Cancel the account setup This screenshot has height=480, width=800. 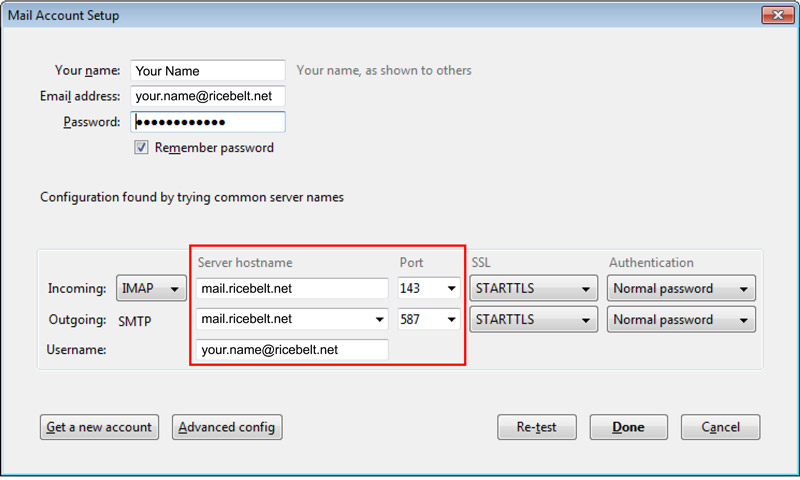(720, 427)
